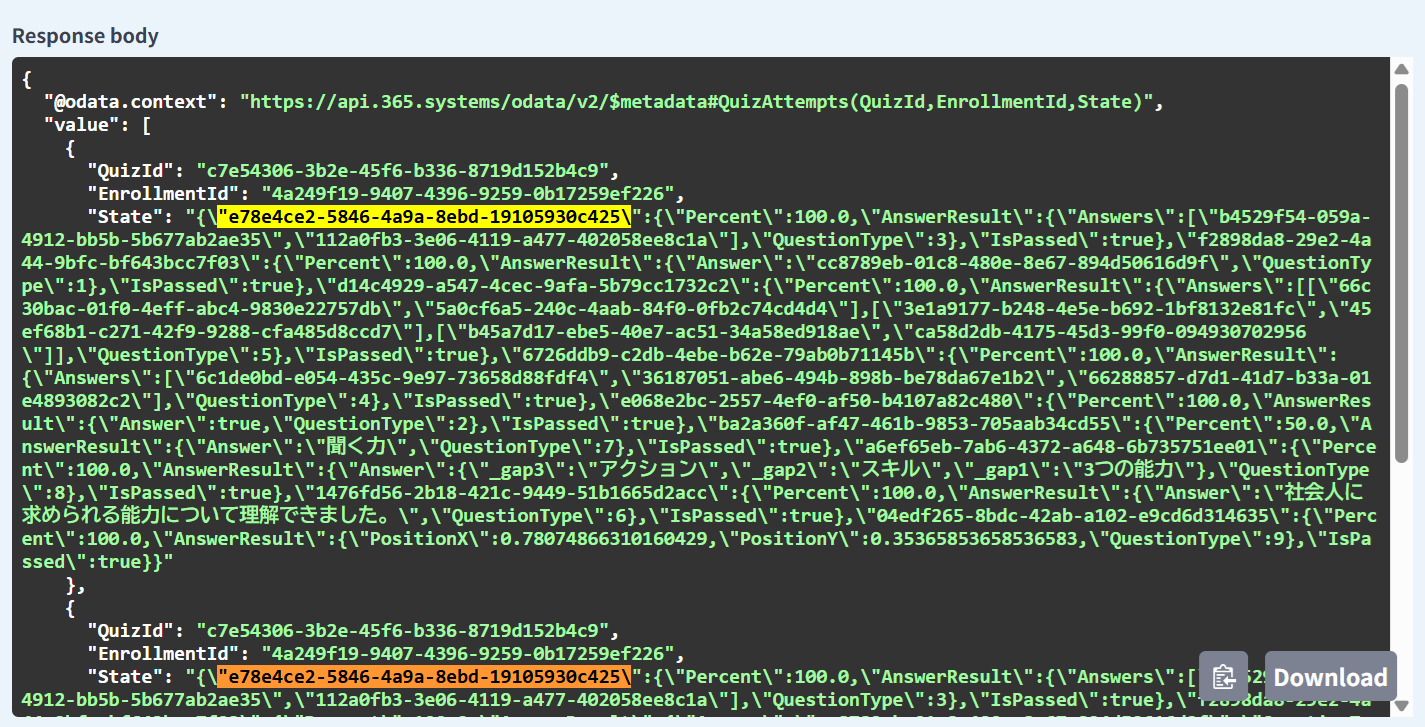
Task: Click the "value" key
Action: pyautogui.click(x=81, y=124)
